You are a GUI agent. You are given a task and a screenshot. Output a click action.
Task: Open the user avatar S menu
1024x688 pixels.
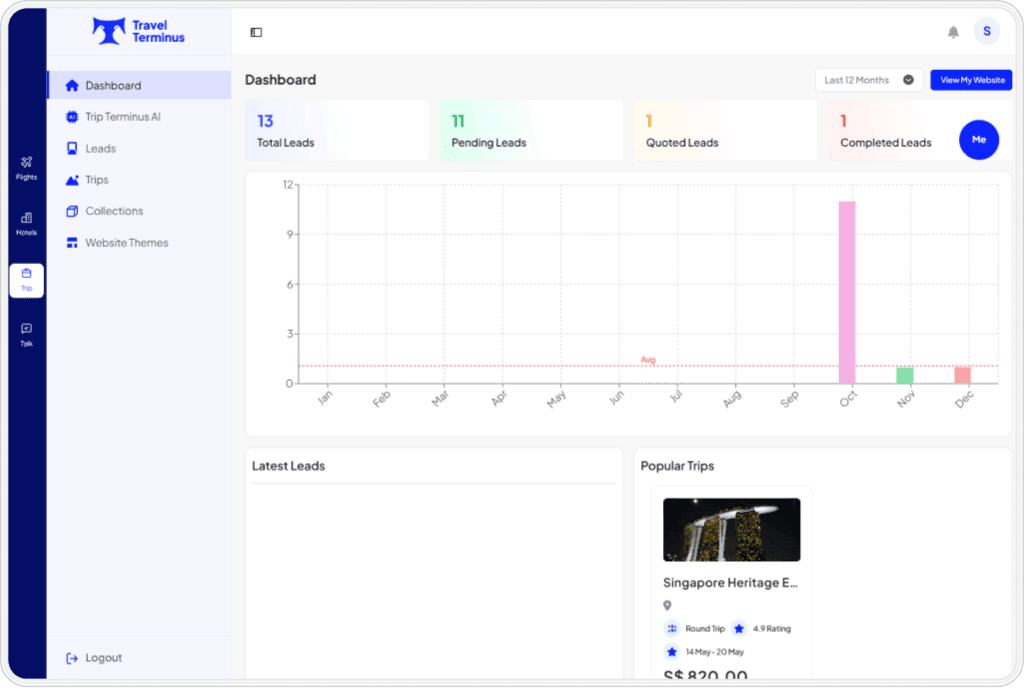986,32
